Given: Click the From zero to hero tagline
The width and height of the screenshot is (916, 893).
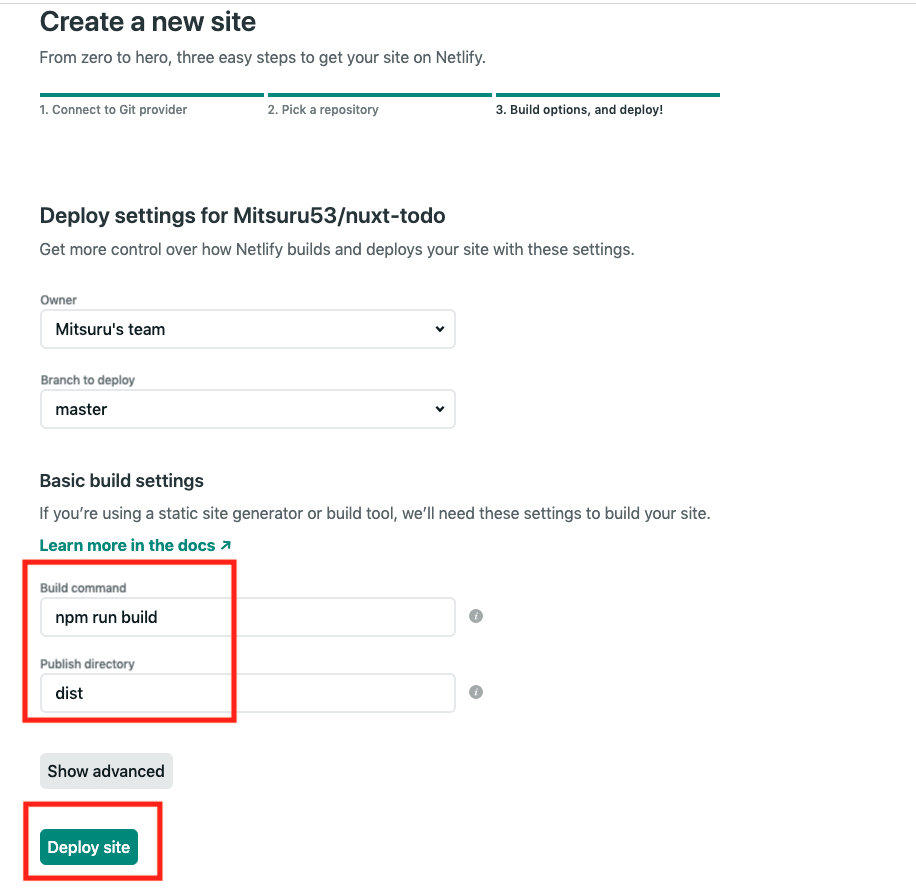Looking at the screenshot, I should tap(262, 57).
